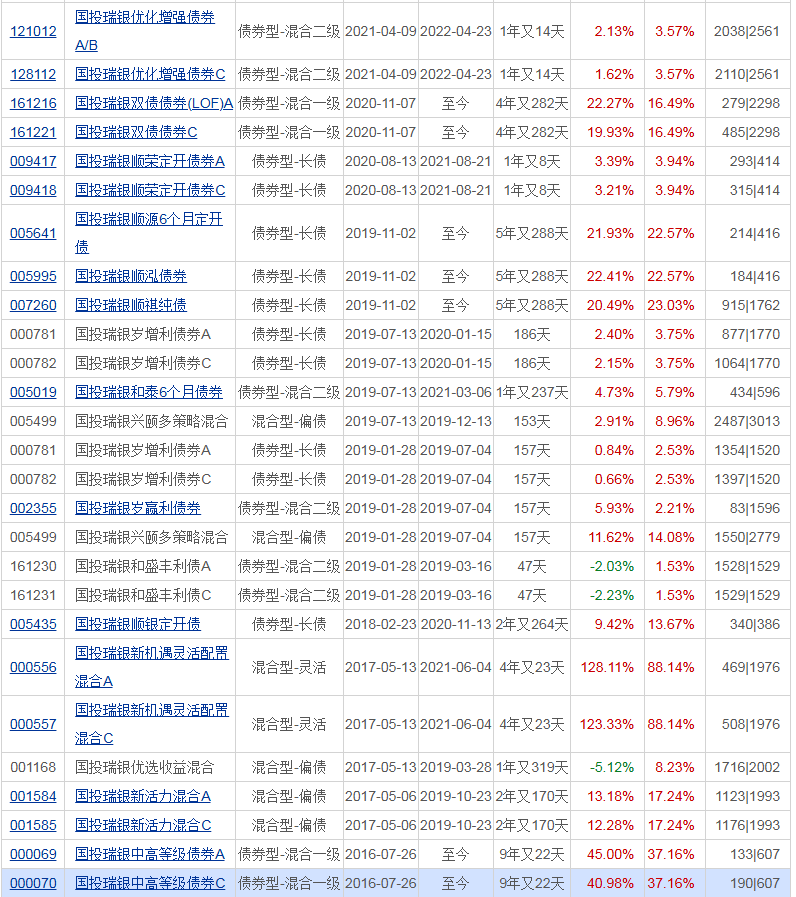Screen dimensions: 796x897
Task: Select the -5.12% return value
Action: (x=612, y=768)
